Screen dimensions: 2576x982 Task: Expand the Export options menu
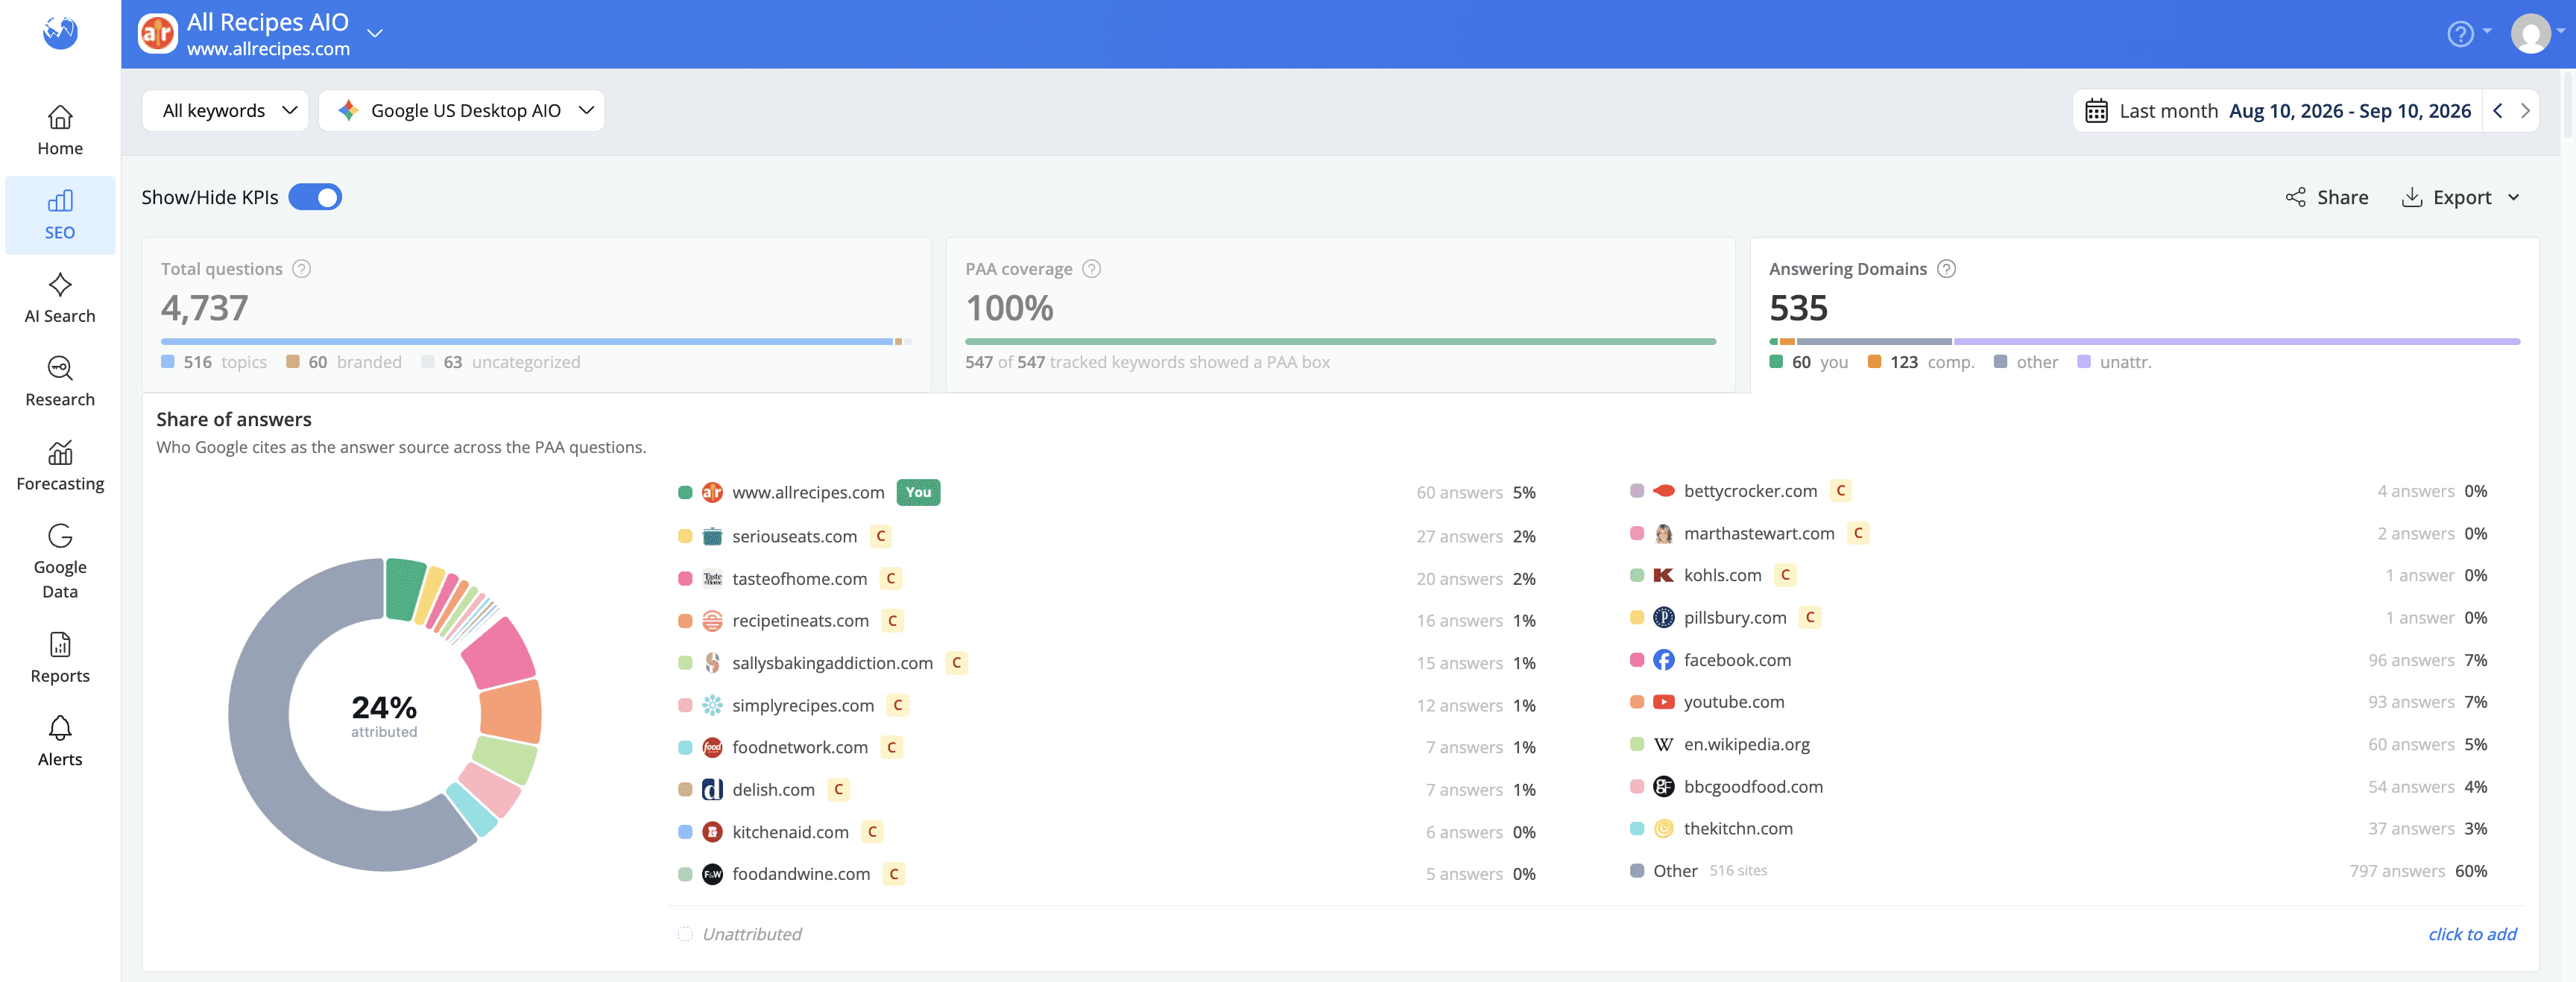(x=2460, y=197)
